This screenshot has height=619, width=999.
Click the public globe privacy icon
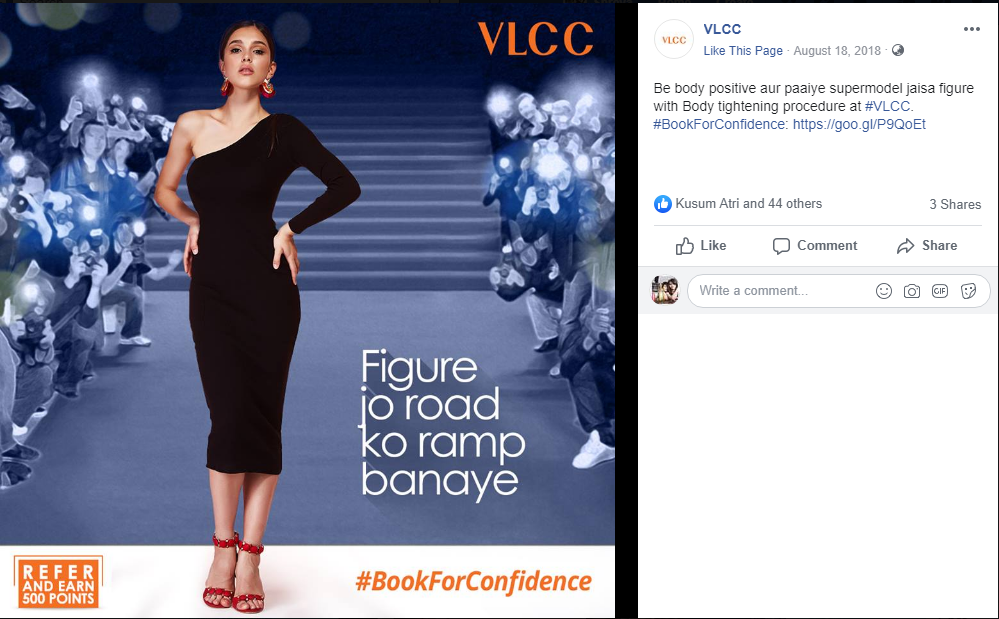pyautogui.click(x=898, y=50)
